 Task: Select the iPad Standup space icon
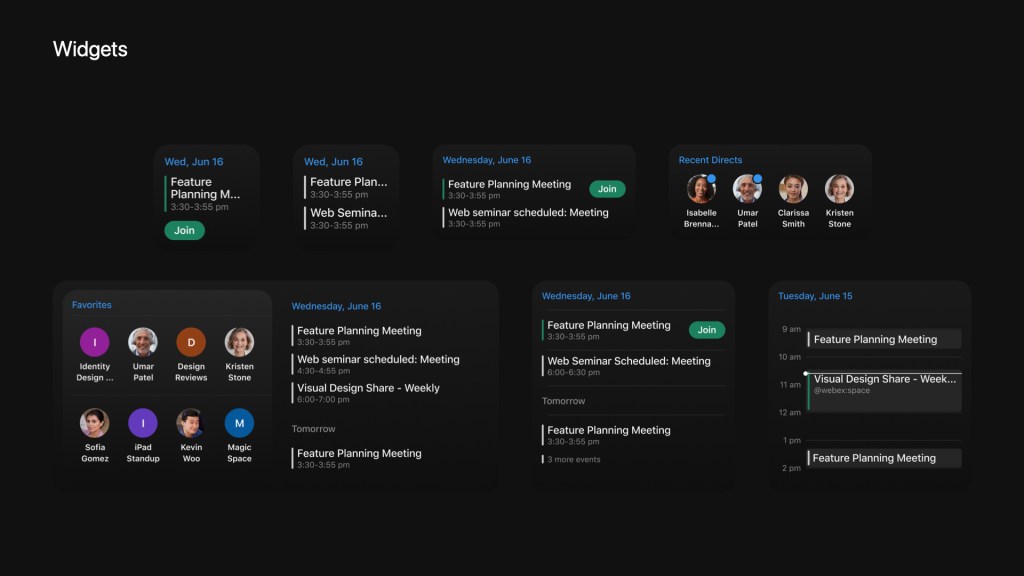(143, 423)
